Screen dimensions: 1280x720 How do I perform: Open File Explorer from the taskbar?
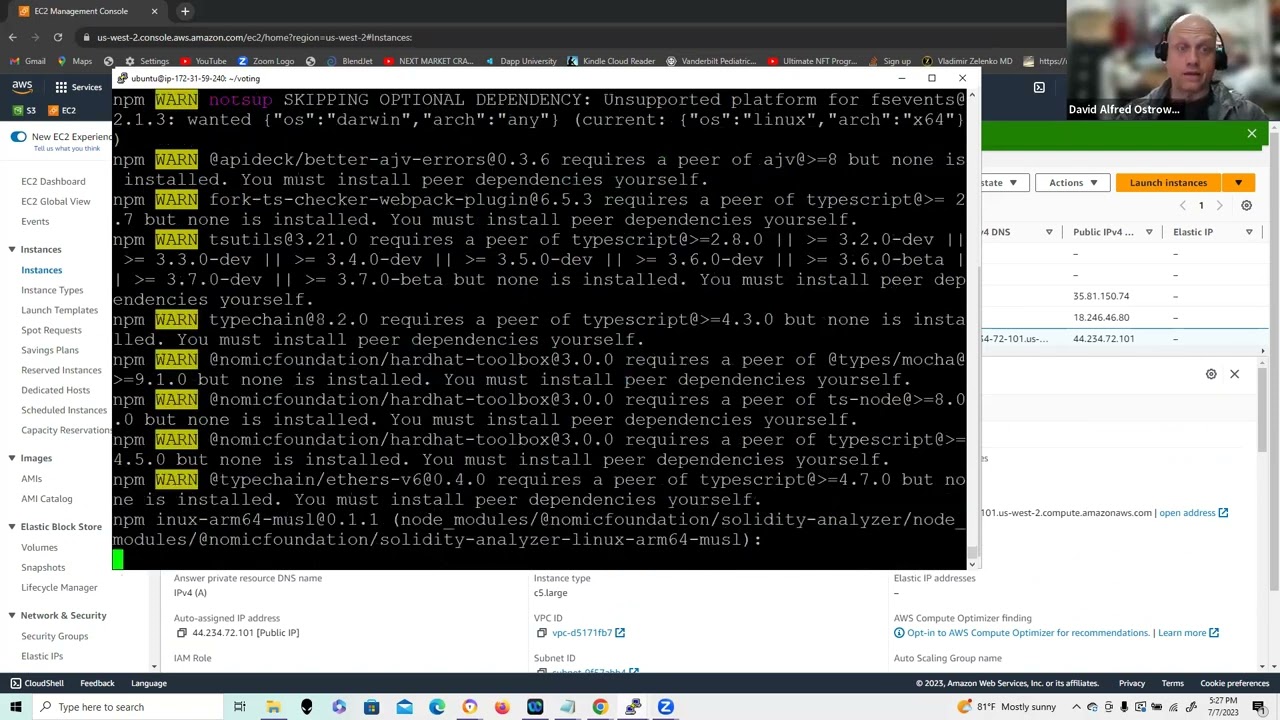pos(273,707)
